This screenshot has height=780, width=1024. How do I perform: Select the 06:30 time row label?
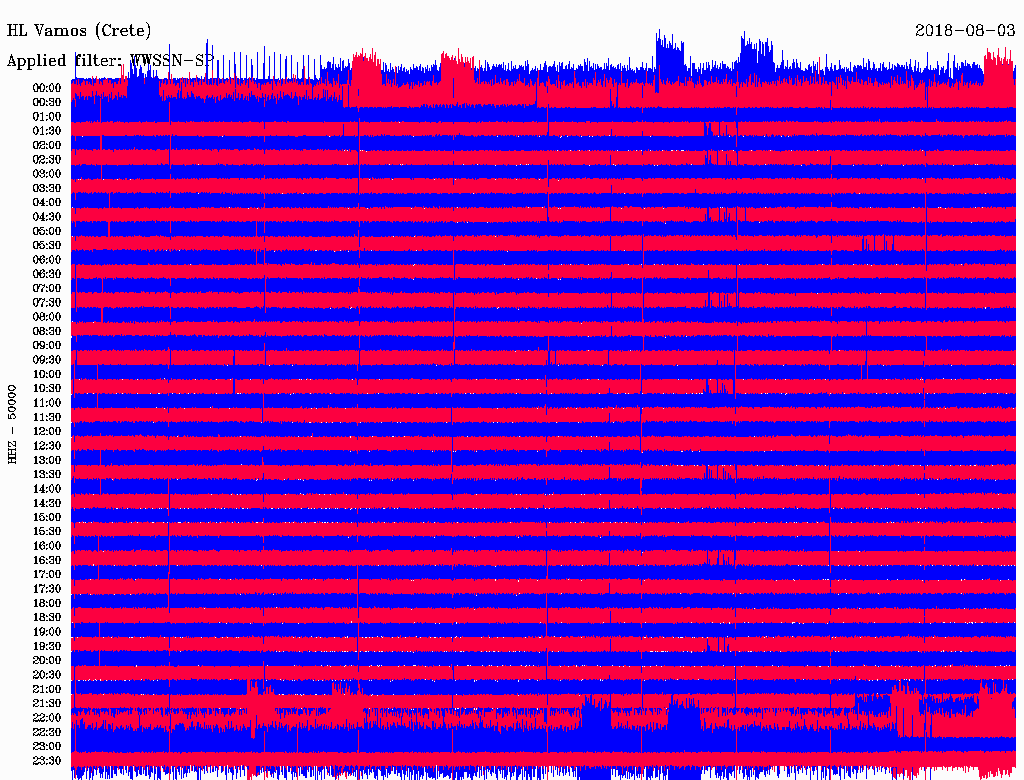pos(47,274)
